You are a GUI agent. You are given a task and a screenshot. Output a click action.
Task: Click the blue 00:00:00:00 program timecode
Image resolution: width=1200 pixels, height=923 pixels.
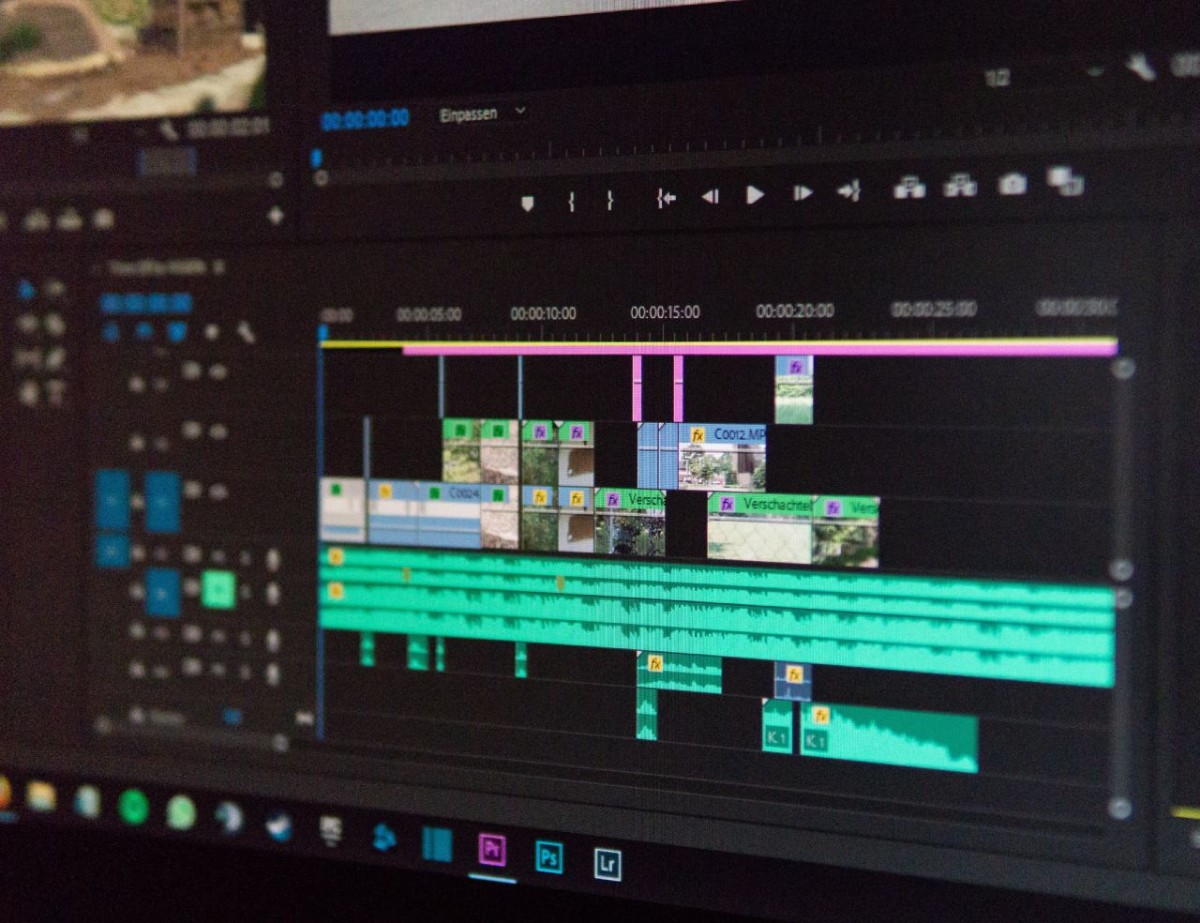coord(365,119)
